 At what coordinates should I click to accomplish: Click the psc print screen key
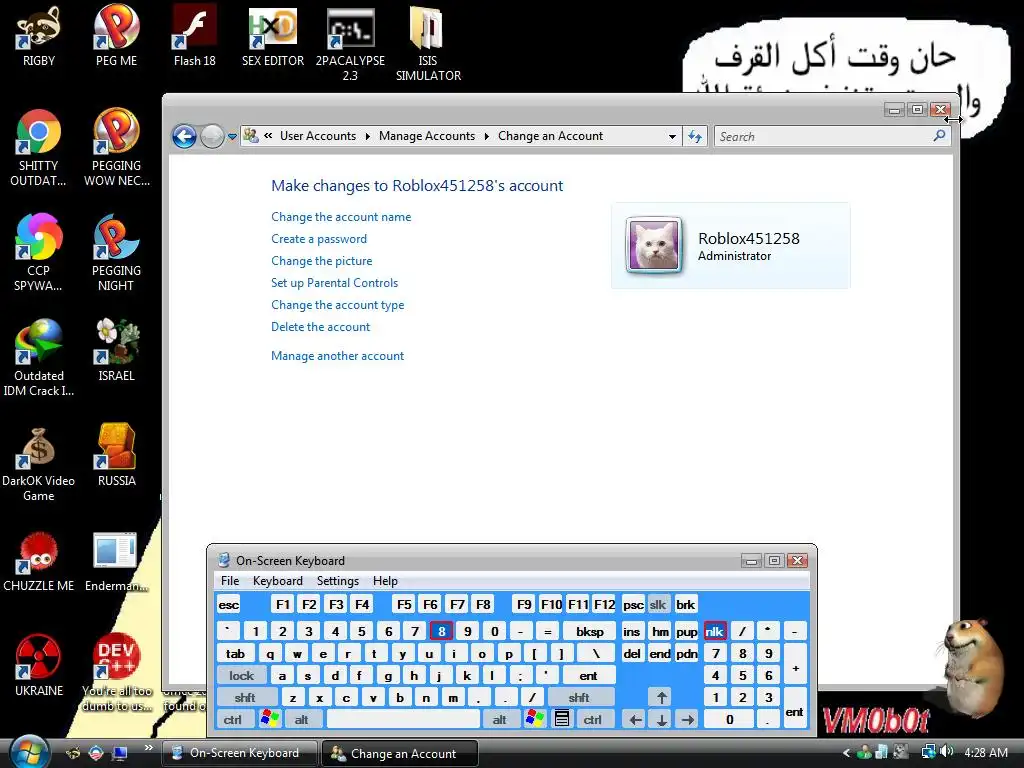pyautogui.click(x=633, y=604)
